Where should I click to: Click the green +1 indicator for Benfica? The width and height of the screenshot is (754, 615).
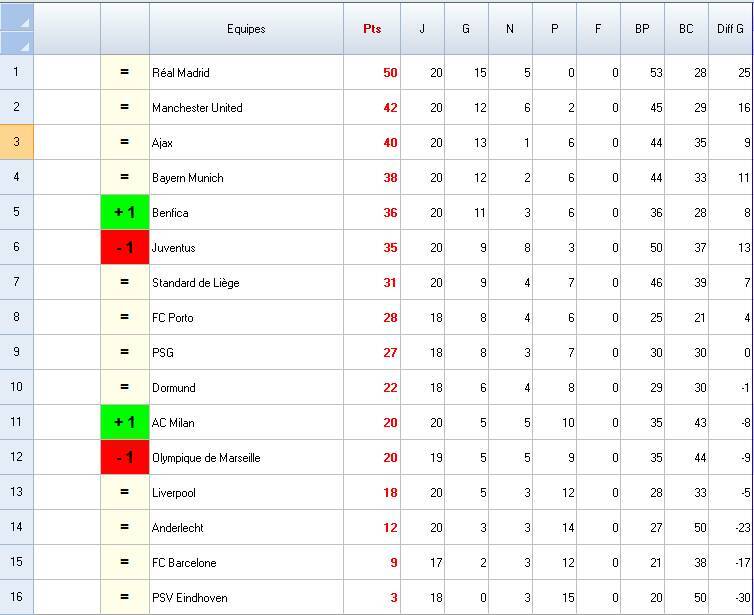[x=125, y=212]
